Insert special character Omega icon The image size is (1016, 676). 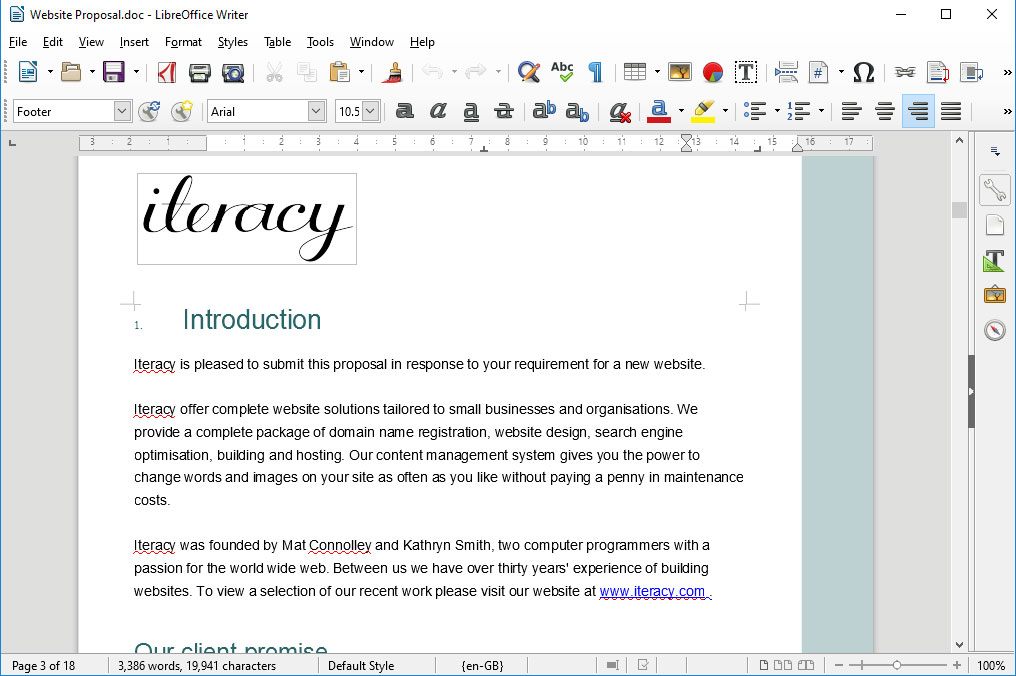click(x=864, y=71)
